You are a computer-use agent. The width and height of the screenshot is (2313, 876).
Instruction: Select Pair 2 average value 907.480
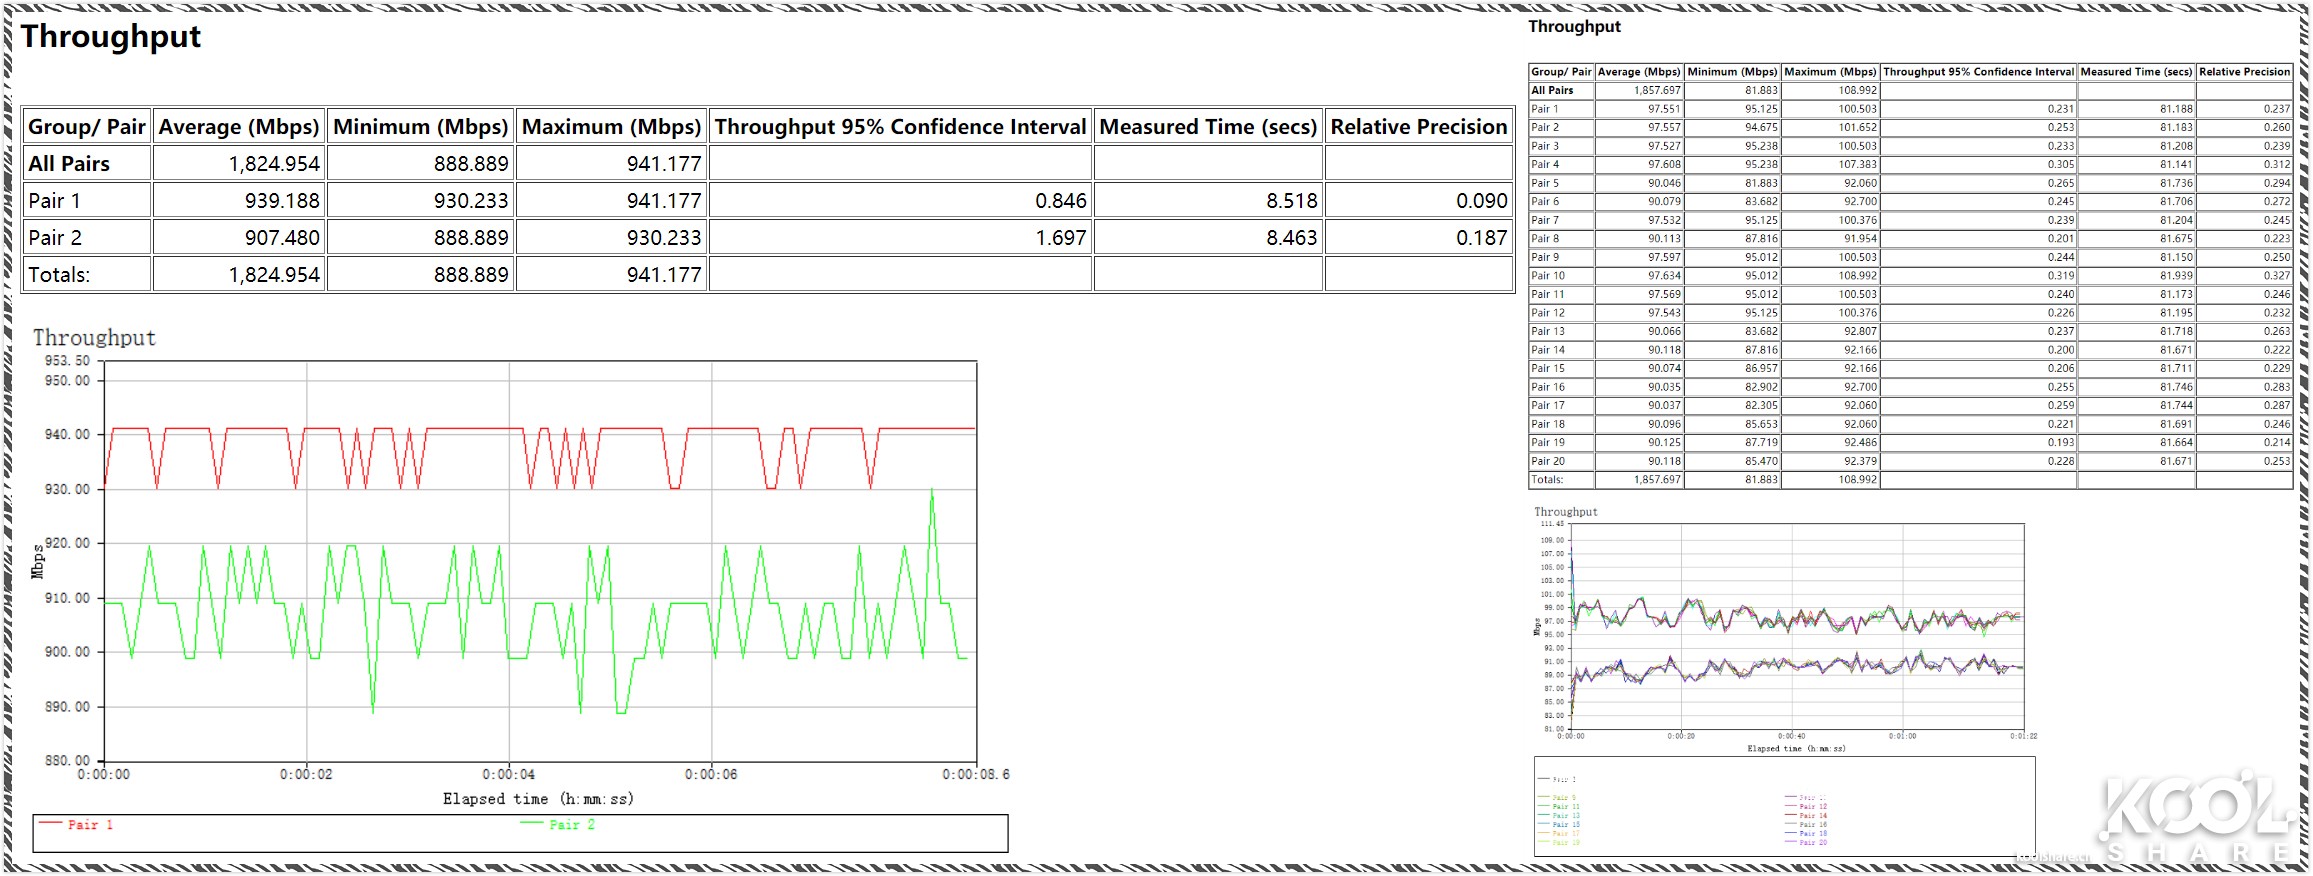point(282,238)
